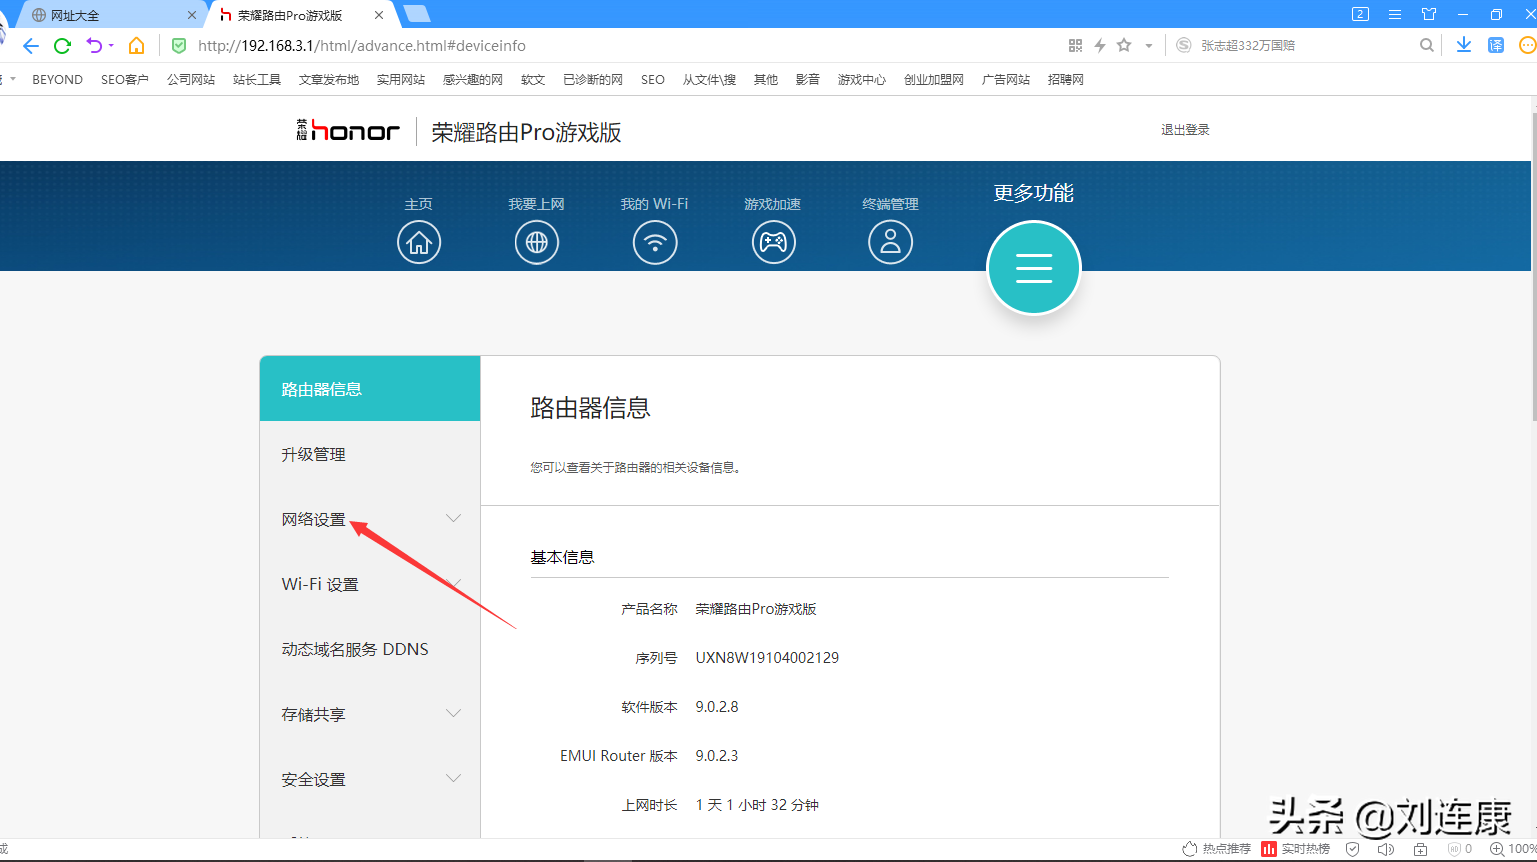This screenshot has width=1537, height=862.
Task: Open the teal 更多功能 menu button
Action: 1034,267
